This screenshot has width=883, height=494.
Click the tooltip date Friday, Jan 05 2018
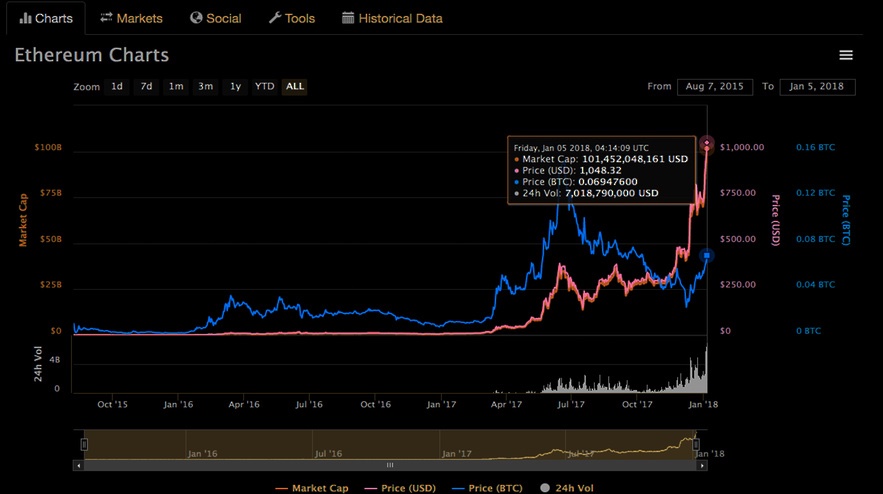pos(581,148)
